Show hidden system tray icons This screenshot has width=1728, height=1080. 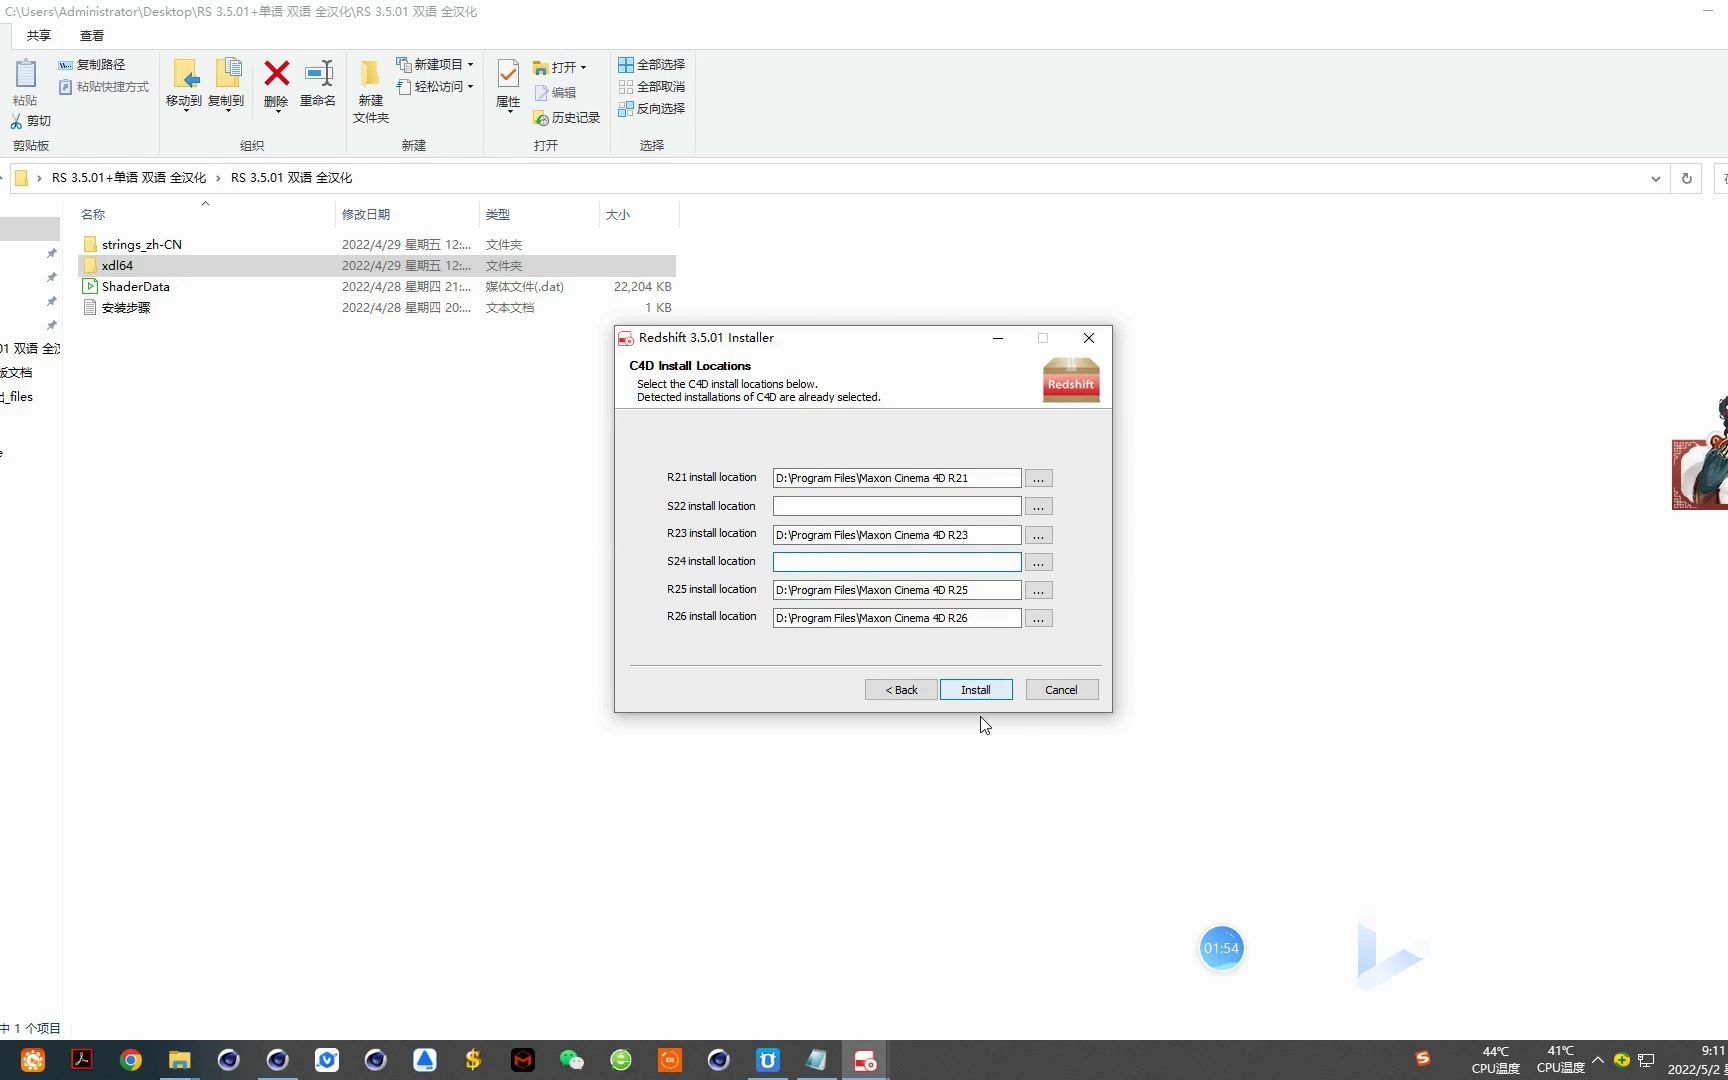point(1598,1060)
